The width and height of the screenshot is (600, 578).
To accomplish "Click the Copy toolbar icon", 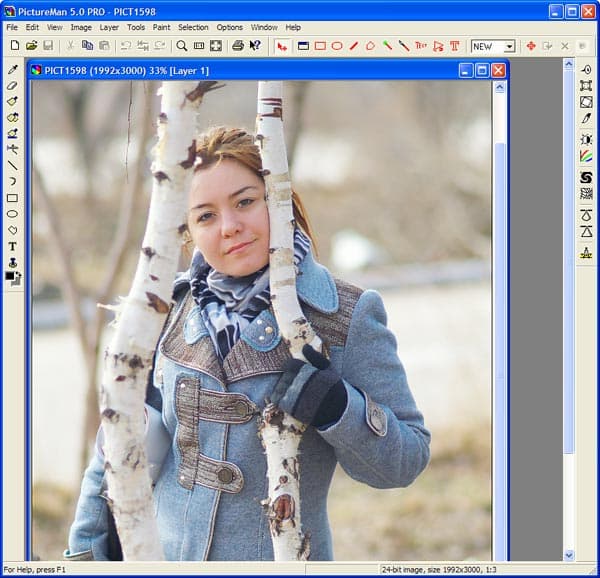I will pos(87,46).
